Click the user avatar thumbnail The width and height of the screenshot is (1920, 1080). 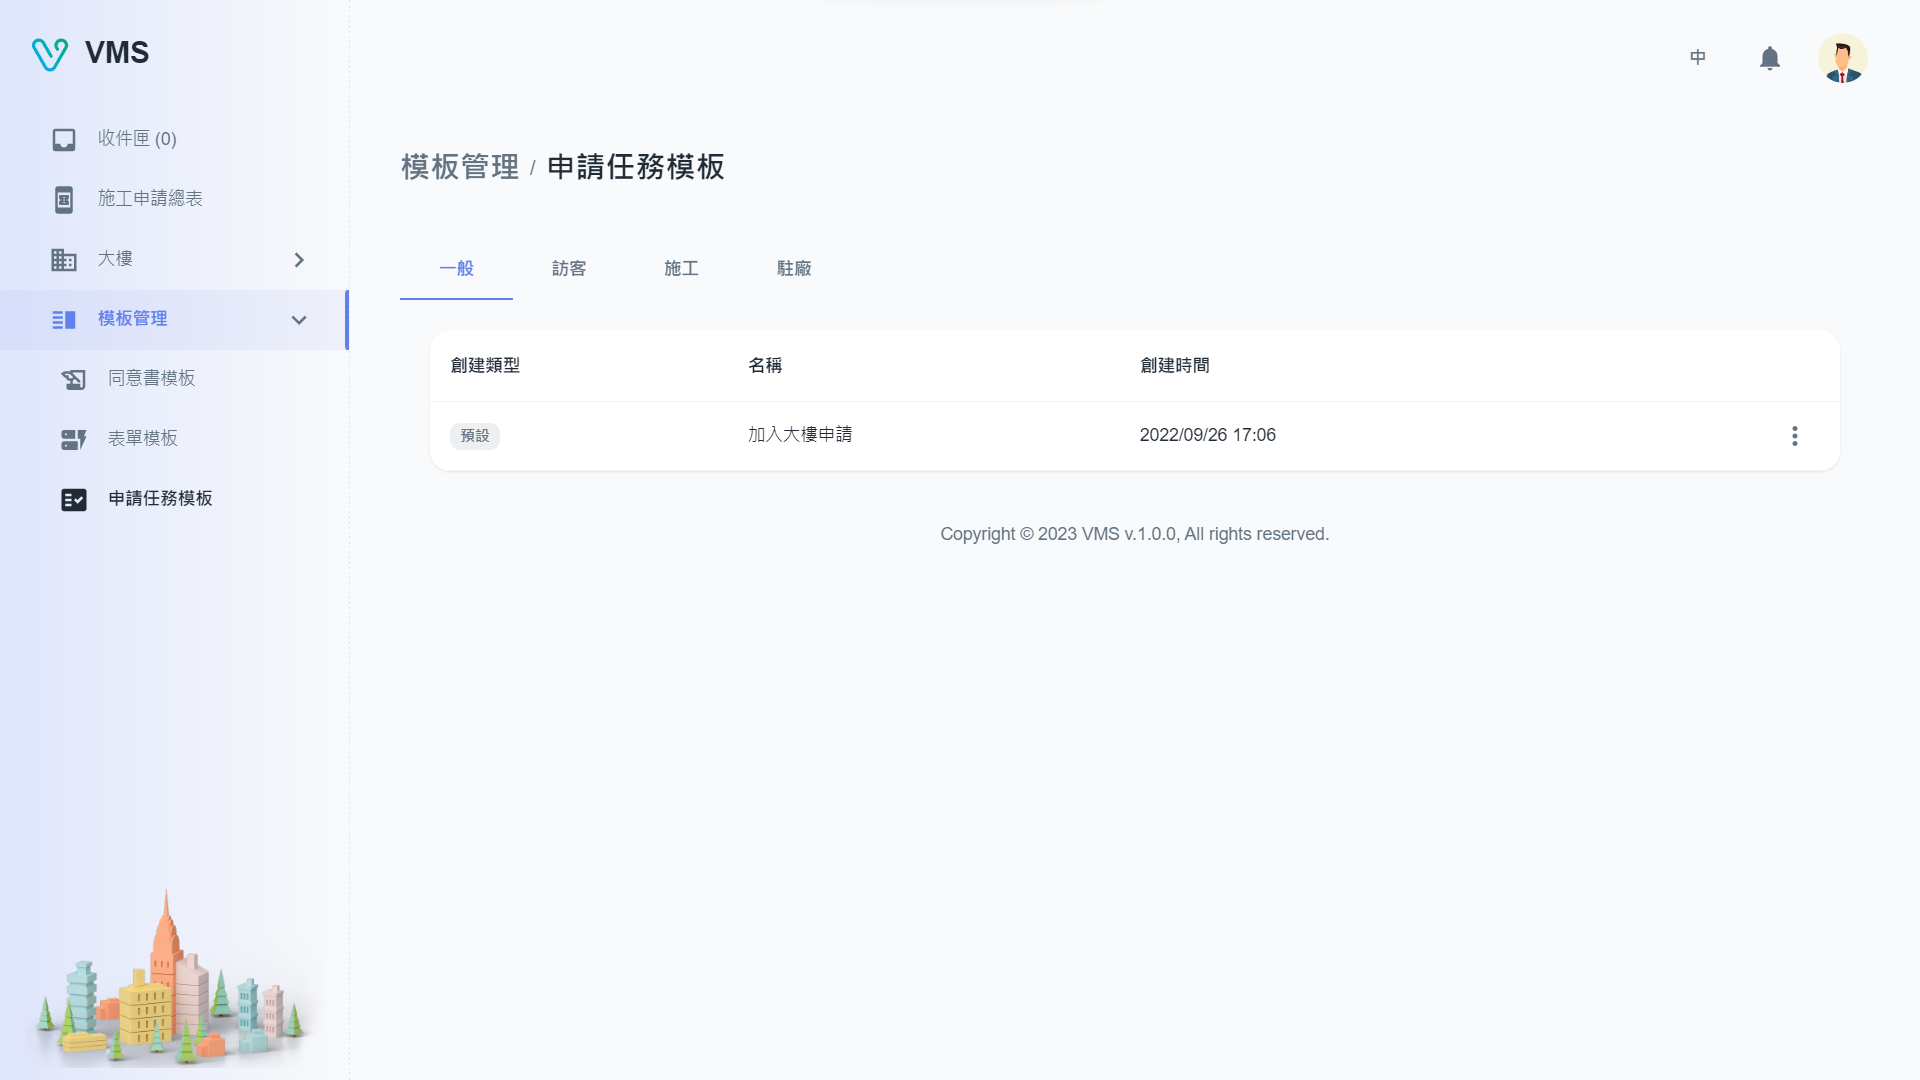pyautogui.click(x=1842, y=59)
